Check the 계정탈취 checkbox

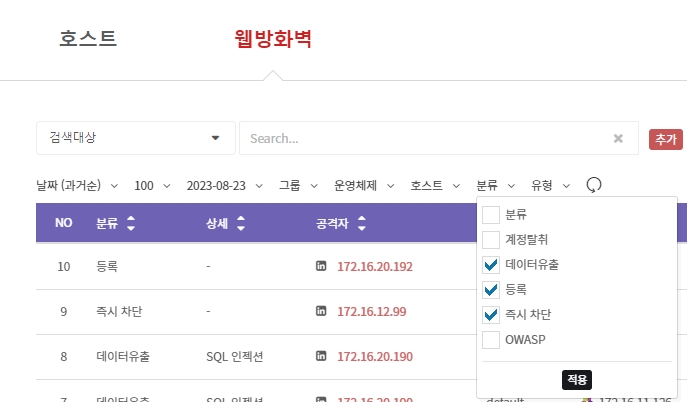pyautogui.click(x=491, y=240)
